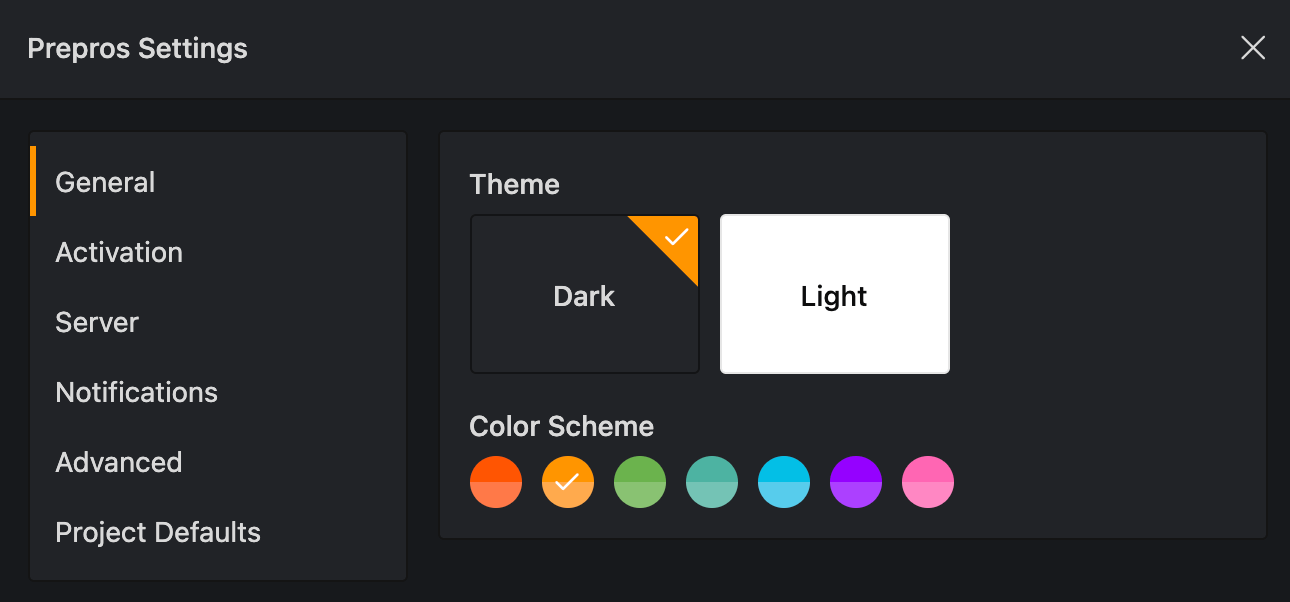This screenshot has height=602, width=1290.
Task: Select the Dark theme card
Action: click(x=585, y=294)
